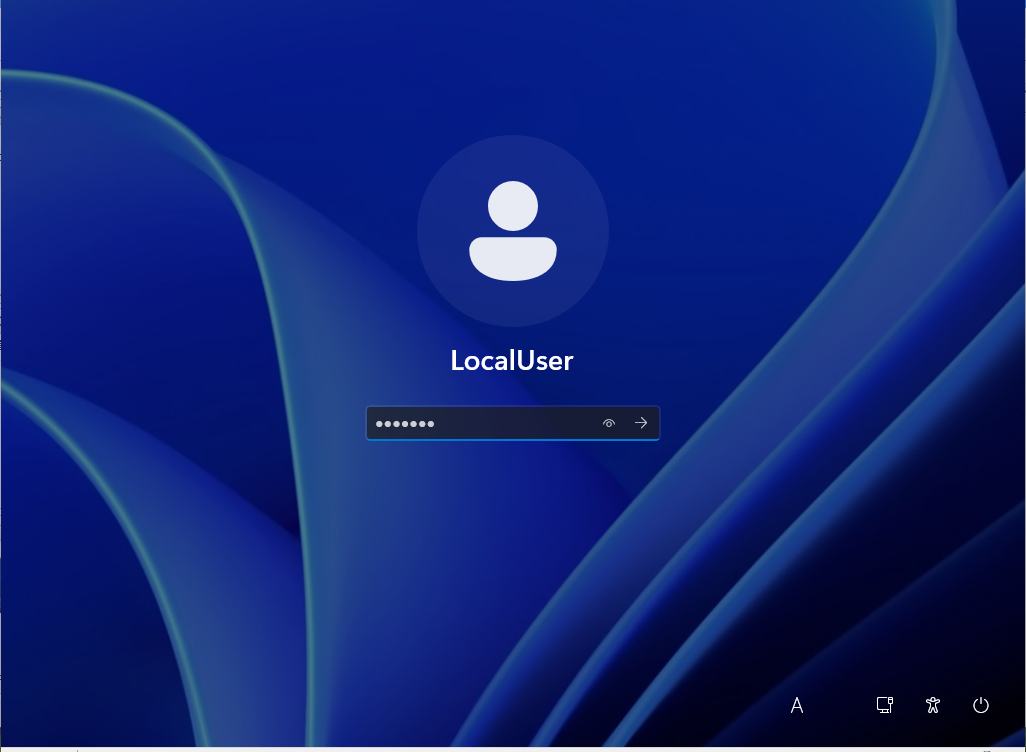Expand the shutdown and restart menu
This screenshot has height=752, width=1026.
pyautogui.click(x=980, y=705)
